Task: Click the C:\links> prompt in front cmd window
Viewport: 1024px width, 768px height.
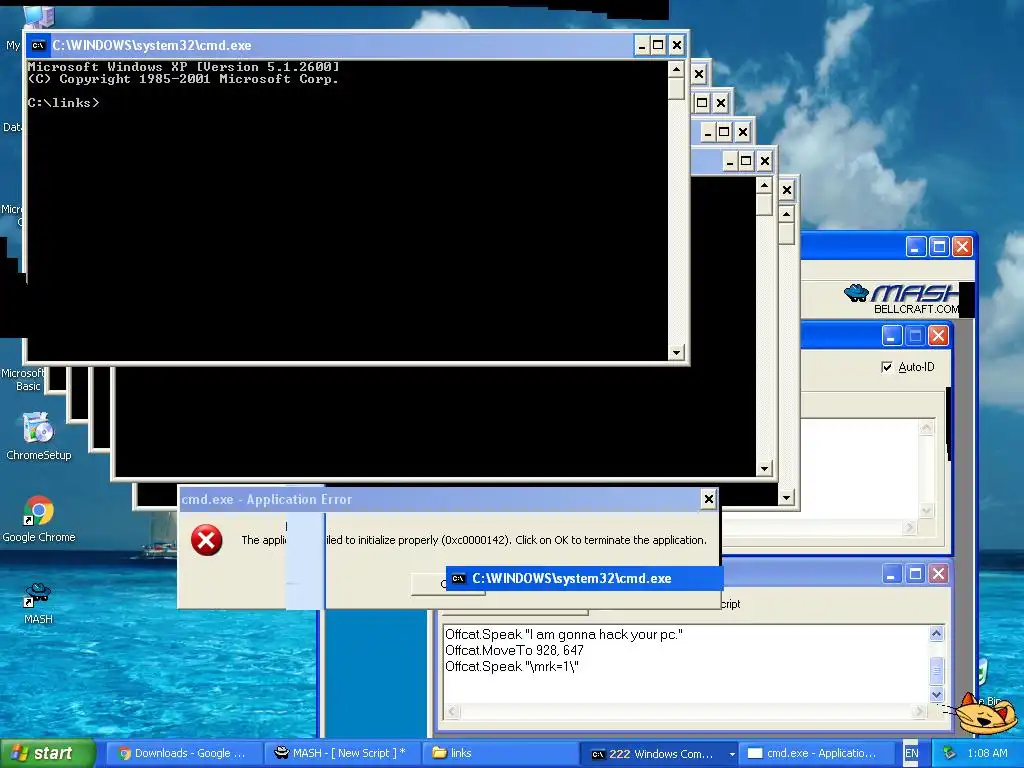Action: (63, 103)
